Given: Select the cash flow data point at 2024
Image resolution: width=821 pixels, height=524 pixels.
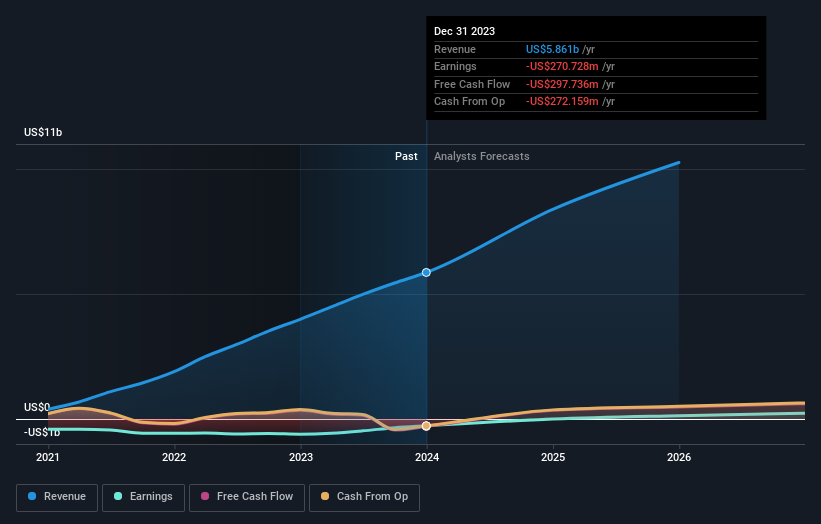Looking at the screenshot, I should [x=426, y=426].
